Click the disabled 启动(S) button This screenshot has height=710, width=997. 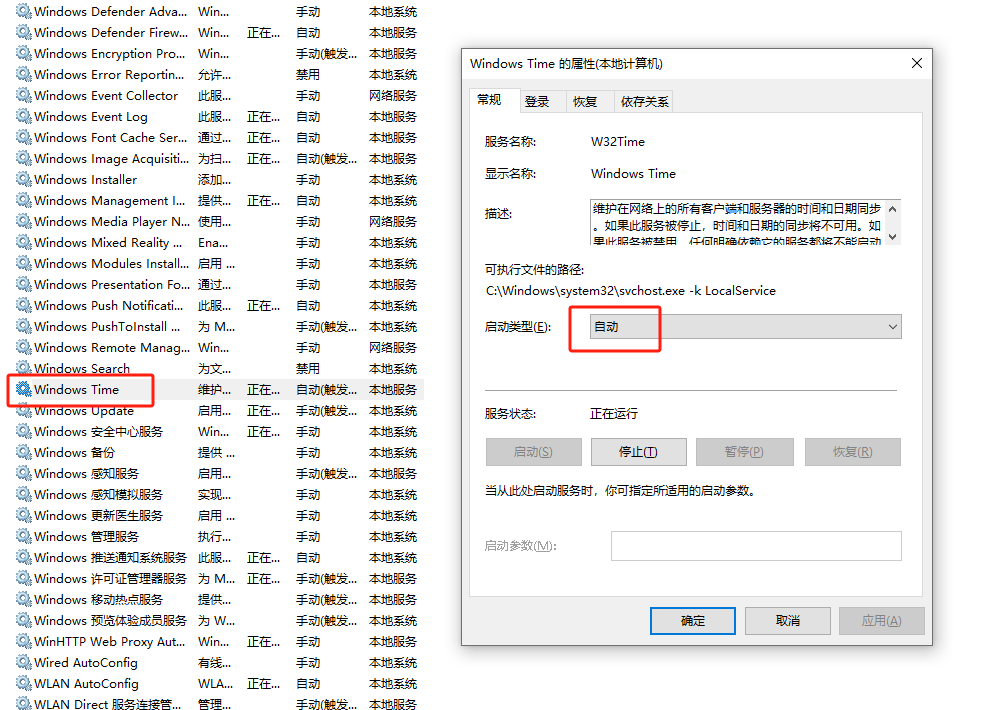coord(533,452)
